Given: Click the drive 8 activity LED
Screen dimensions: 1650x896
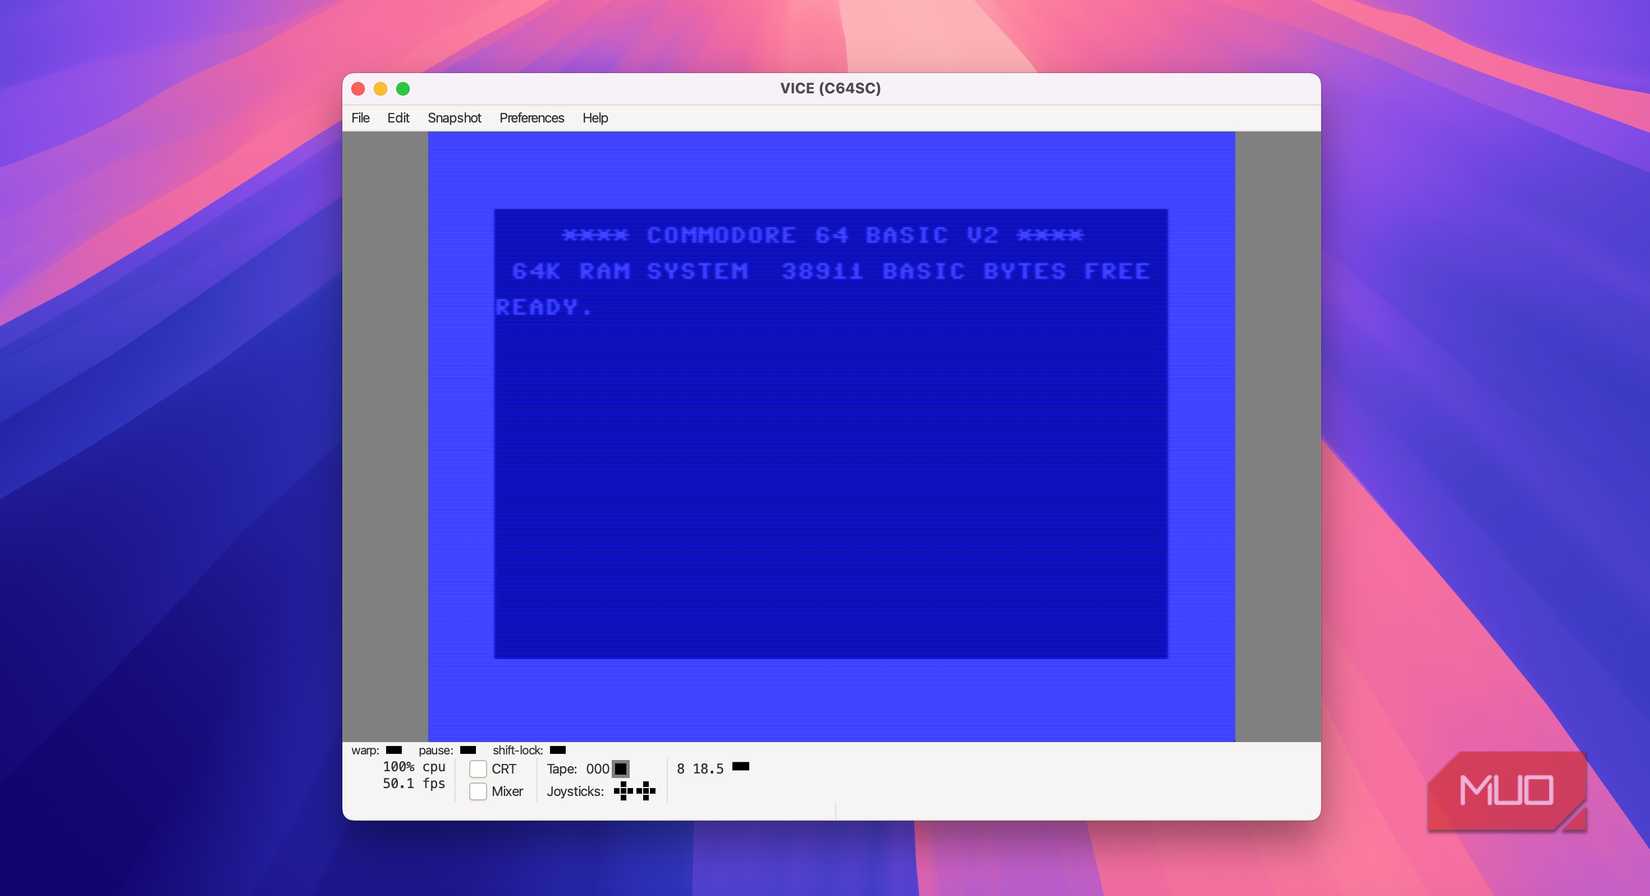Looking at the screenshot, I should 741,767.
